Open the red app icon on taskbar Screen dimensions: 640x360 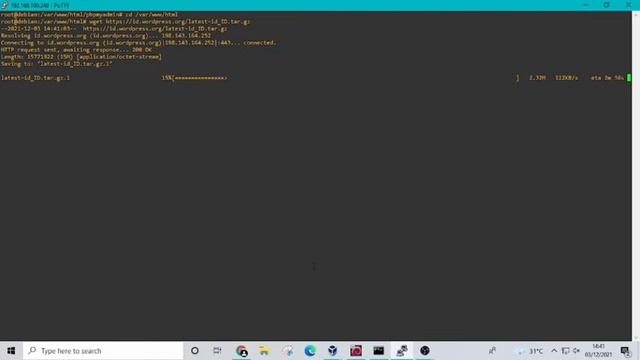click(x=356, y=351)
